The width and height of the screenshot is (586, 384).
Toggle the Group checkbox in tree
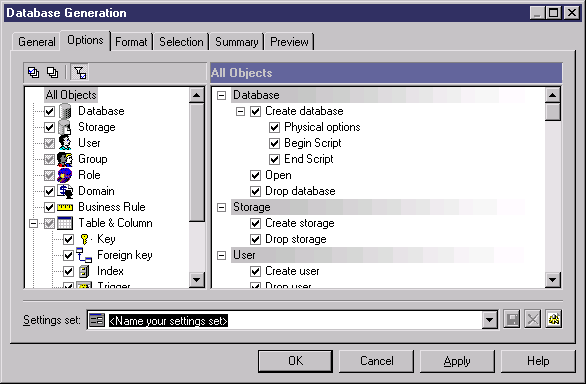tap(49, 160)
